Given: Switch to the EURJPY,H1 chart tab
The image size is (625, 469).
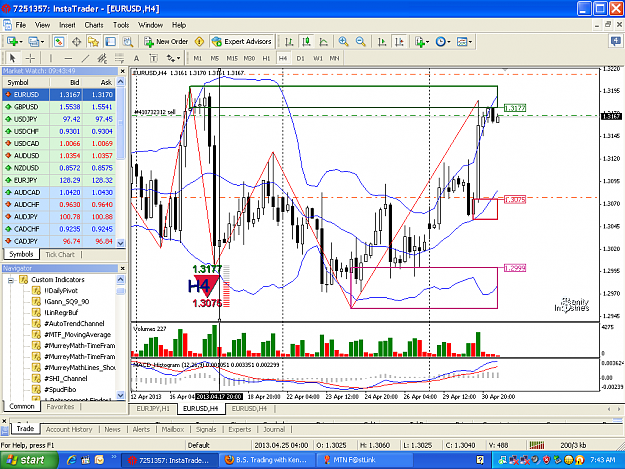Looking at the screenshot, I should click(153, 408).
